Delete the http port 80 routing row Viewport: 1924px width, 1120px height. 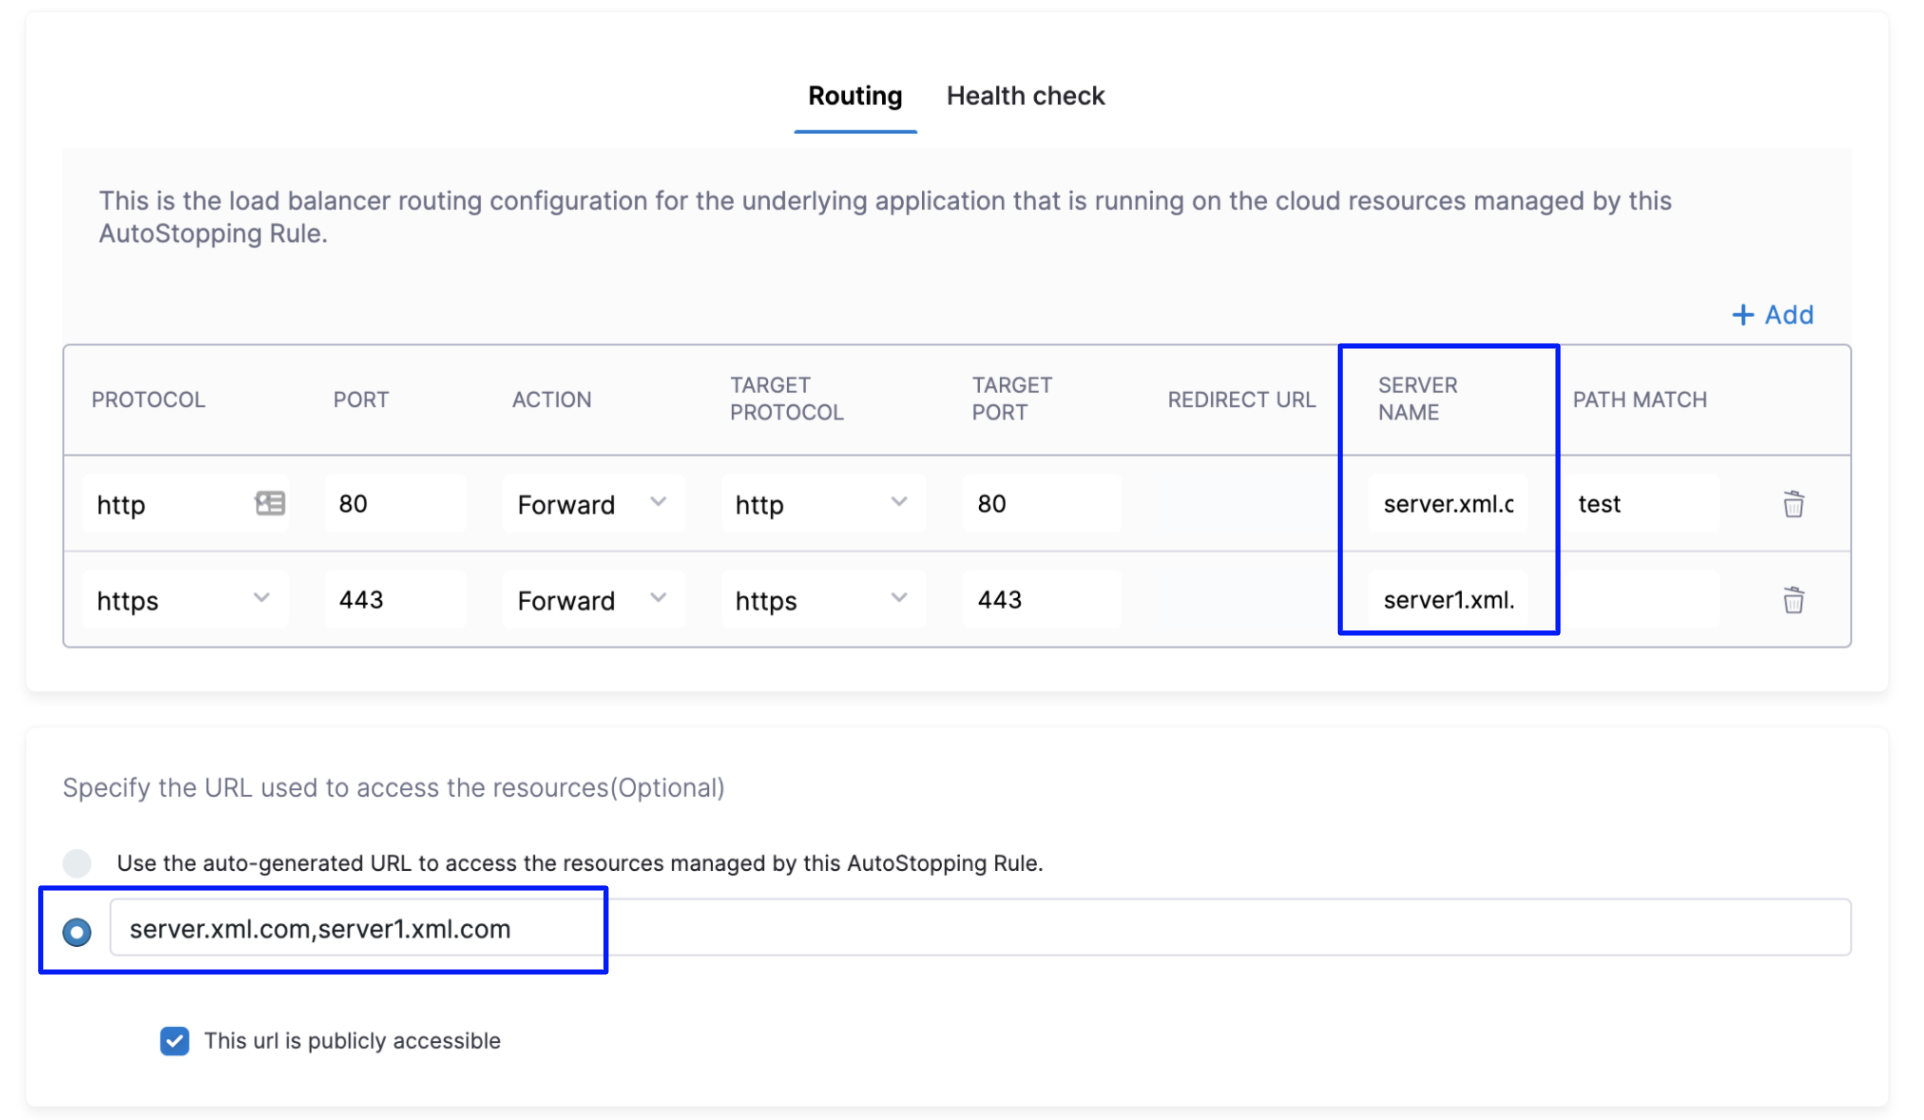(1793, 504)
